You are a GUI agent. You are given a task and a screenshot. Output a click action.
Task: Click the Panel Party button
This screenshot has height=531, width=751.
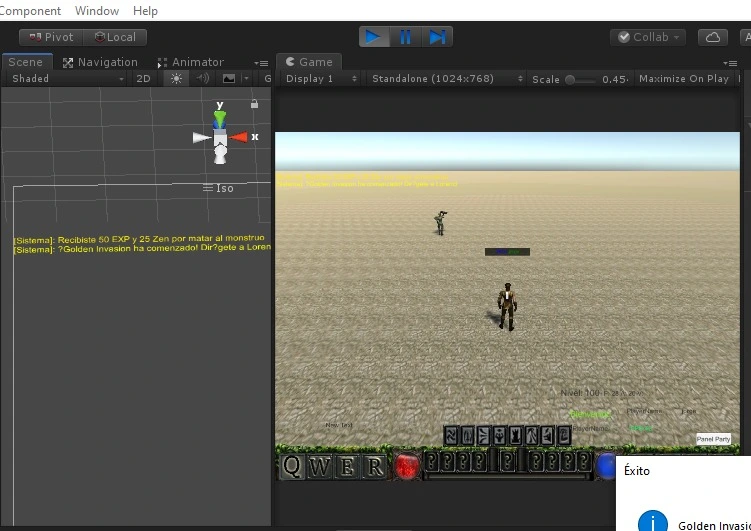tap(713, 439)
